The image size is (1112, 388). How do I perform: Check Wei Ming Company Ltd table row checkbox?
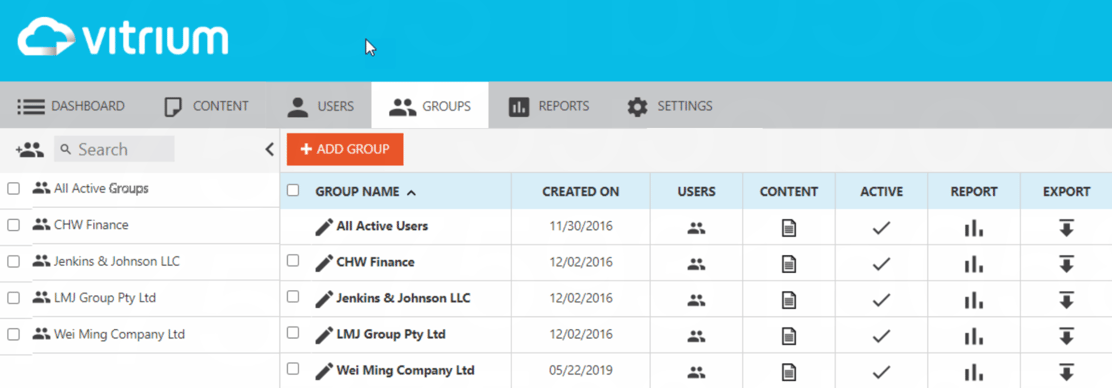[293, 368]
